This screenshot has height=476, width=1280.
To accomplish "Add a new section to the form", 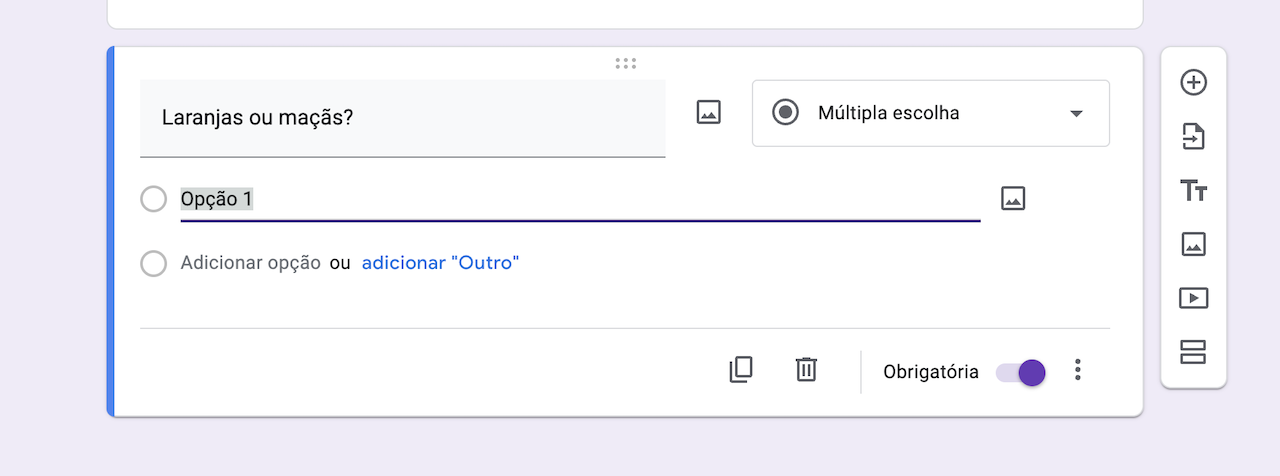I will click(x=1193, y=352).
